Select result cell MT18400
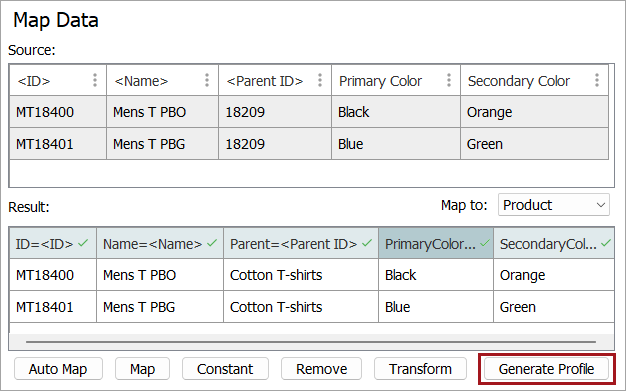Viewport: 626px width, 391px height. (53, 275)
